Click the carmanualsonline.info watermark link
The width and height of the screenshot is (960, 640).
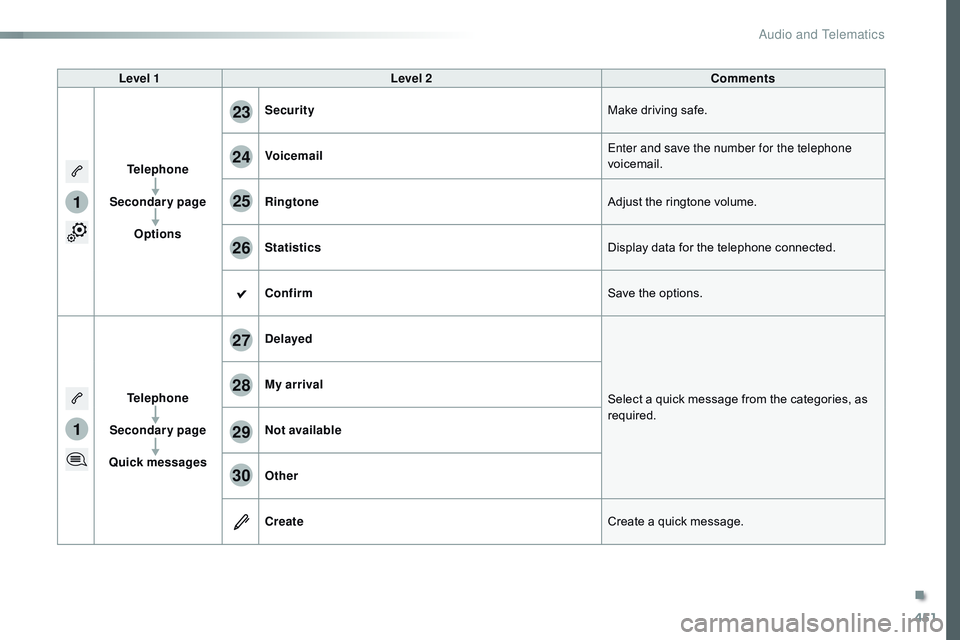(812, 623)
